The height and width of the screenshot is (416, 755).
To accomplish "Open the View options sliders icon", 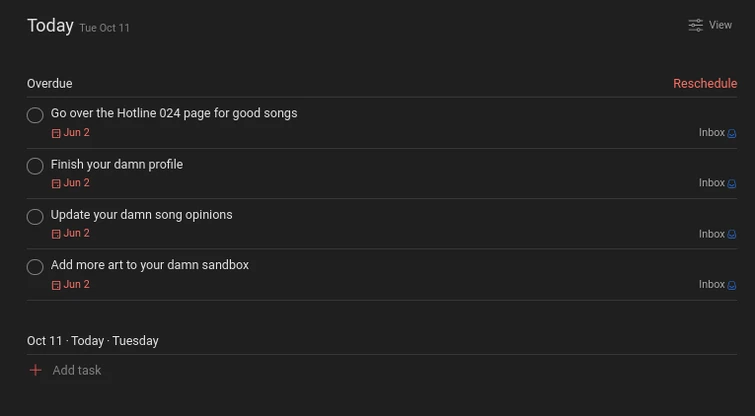I will tap(695, 25).
